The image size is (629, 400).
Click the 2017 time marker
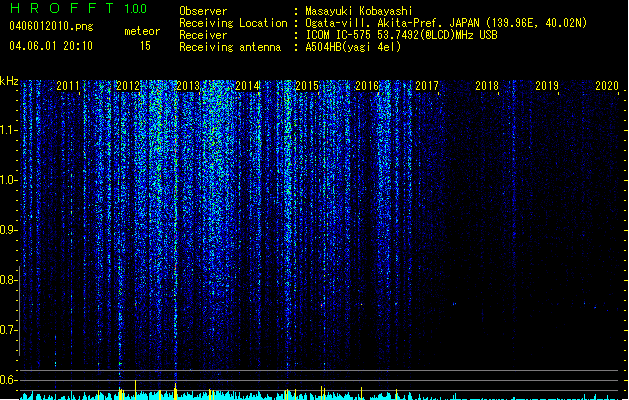[427, 86]
